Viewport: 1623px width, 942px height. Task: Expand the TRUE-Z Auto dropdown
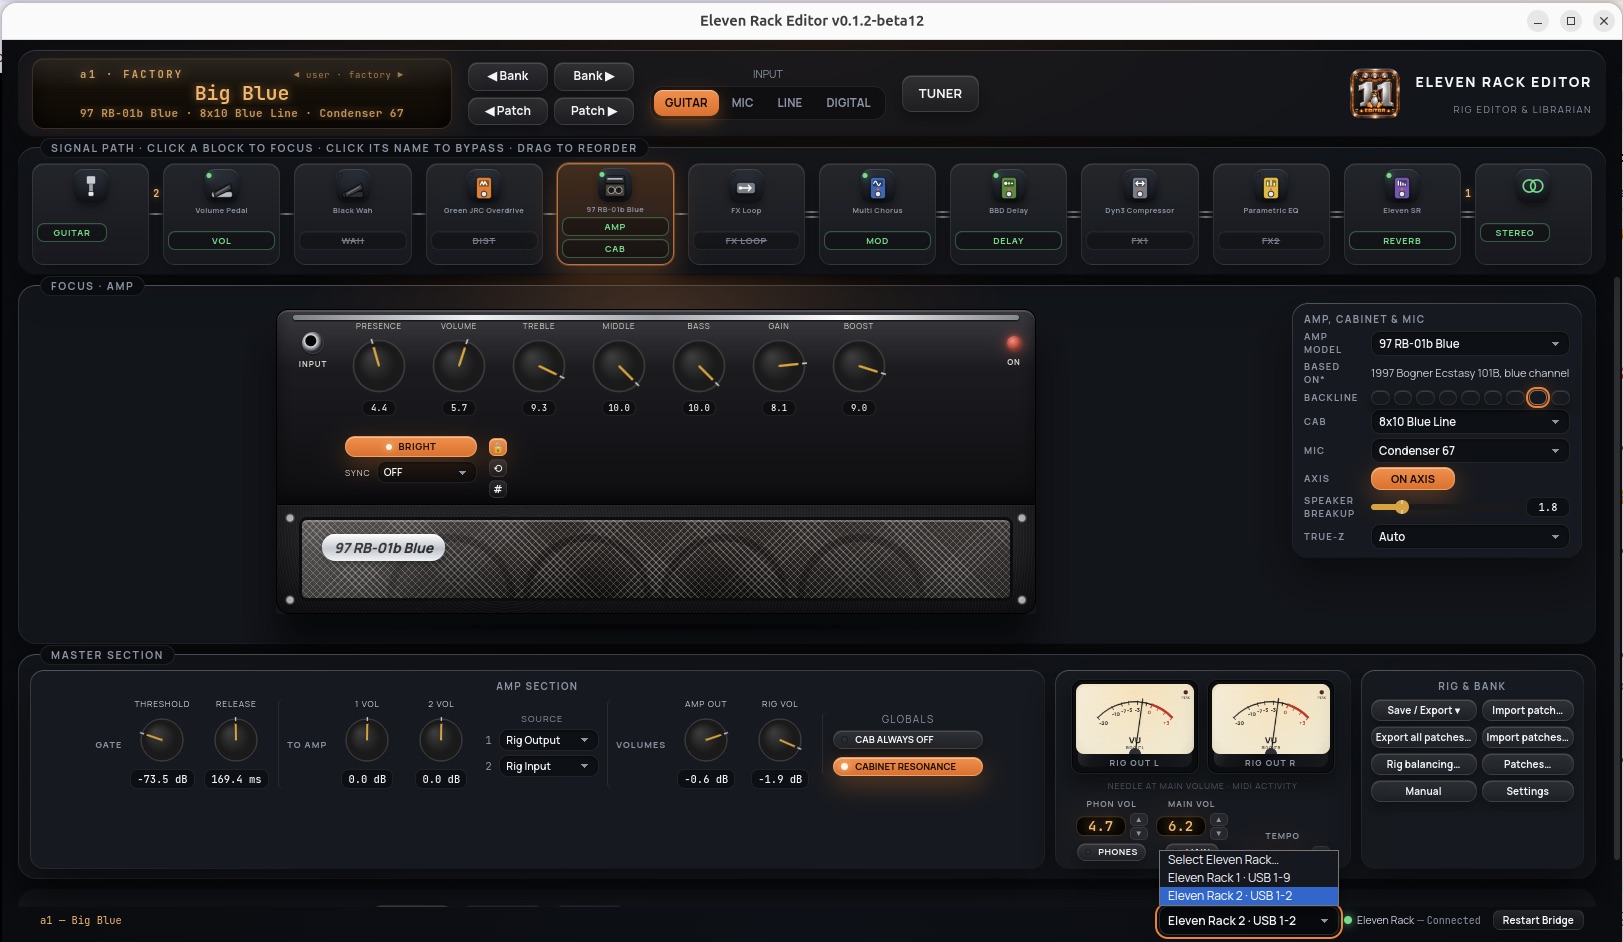click(x=1469, y=537)
